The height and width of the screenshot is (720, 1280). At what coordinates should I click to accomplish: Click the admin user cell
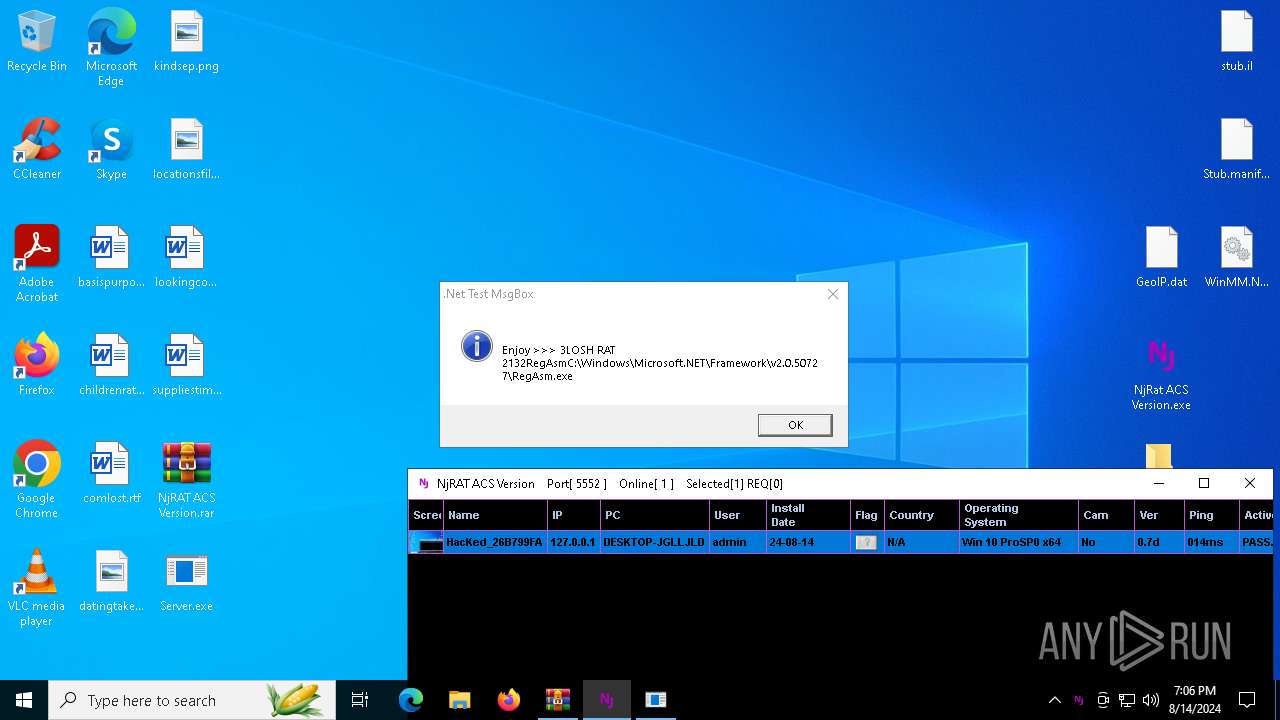pos(737,542)
